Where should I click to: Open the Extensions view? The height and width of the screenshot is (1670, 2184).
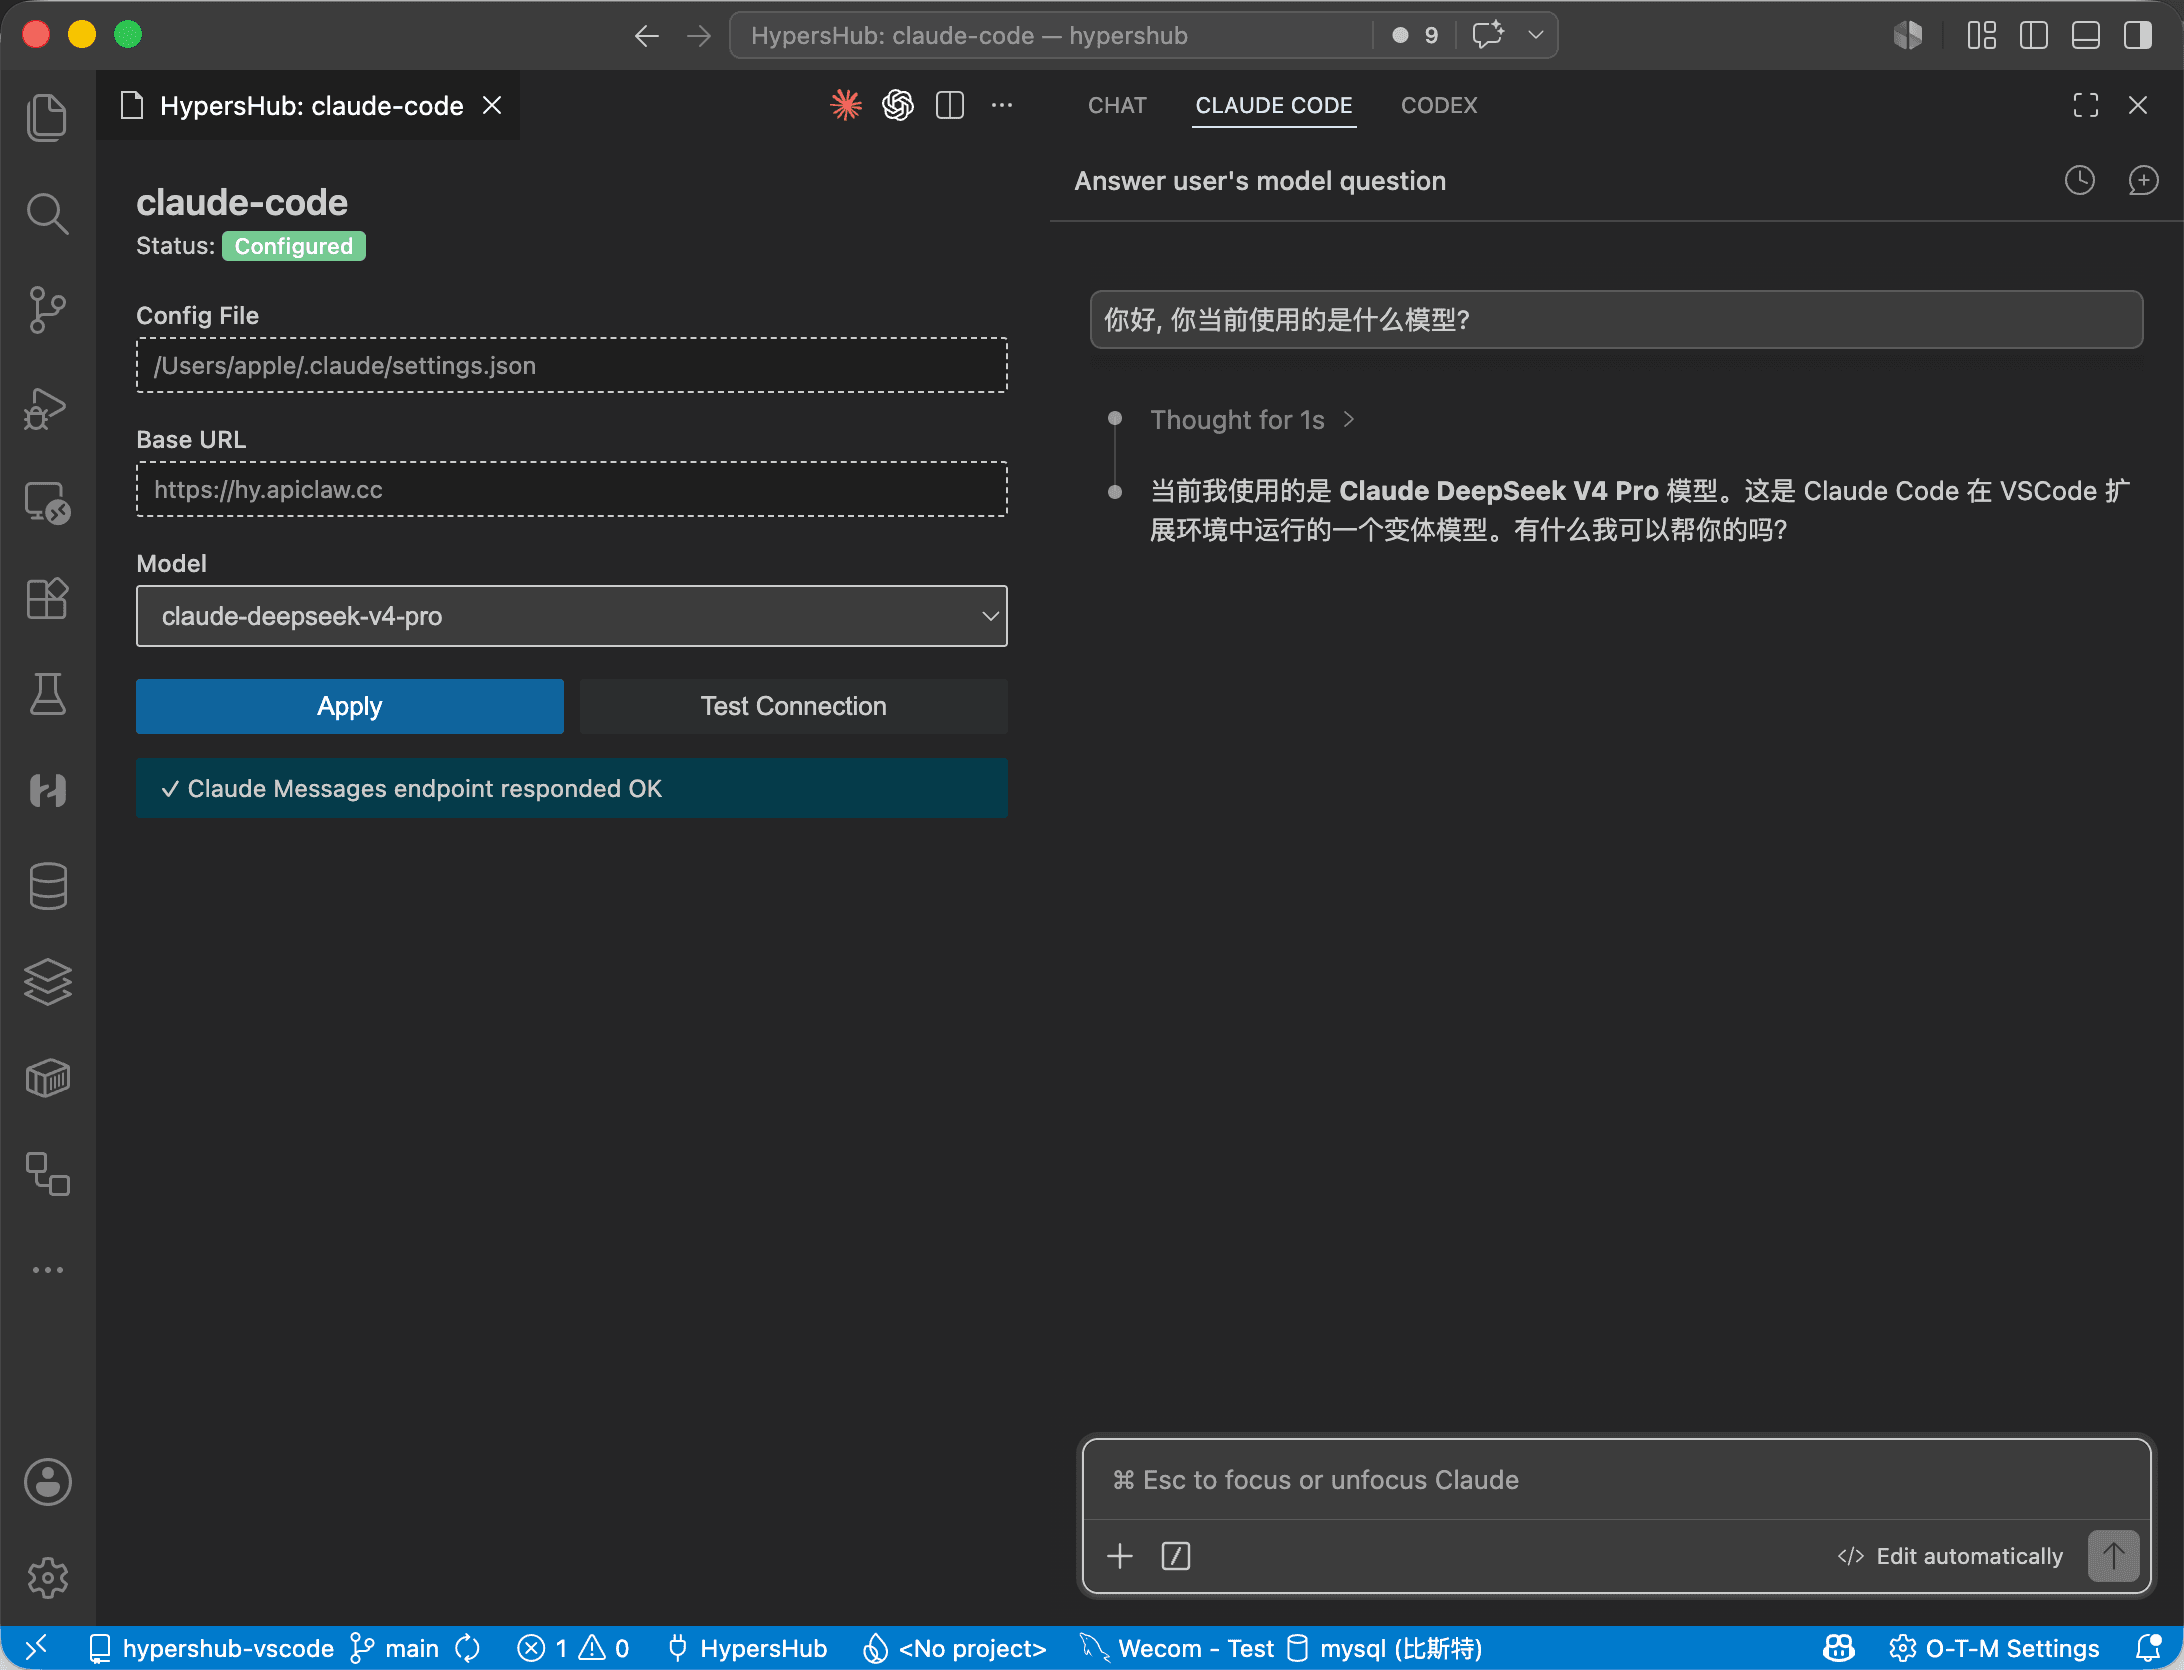[47, 599]
